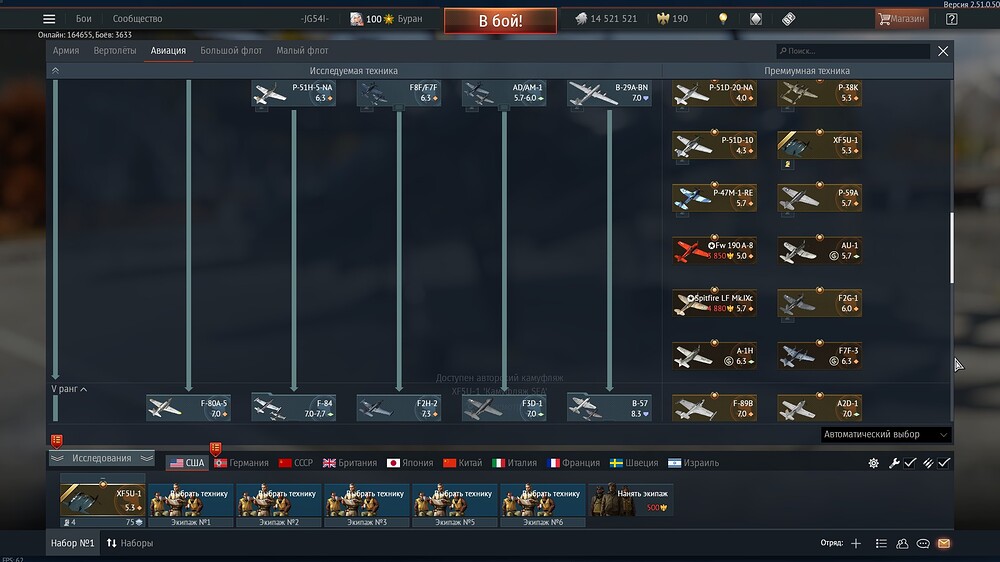The width and height of the screenshot is (1000, 562).
Task: Open the Автоматический выбор dropdown
Action: click(x=884, y=434)
